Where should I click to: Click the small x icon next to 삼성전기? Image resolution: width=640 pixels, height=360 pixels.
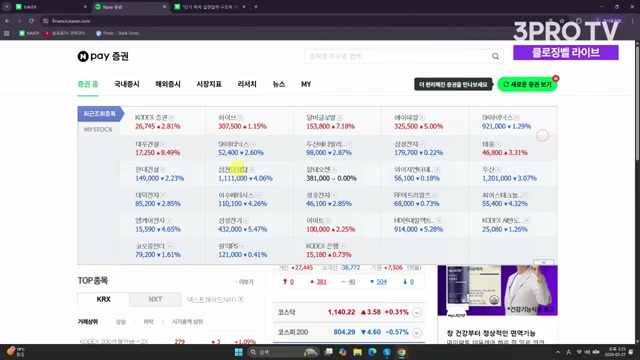pyautogui.click(x=246, y=220)
